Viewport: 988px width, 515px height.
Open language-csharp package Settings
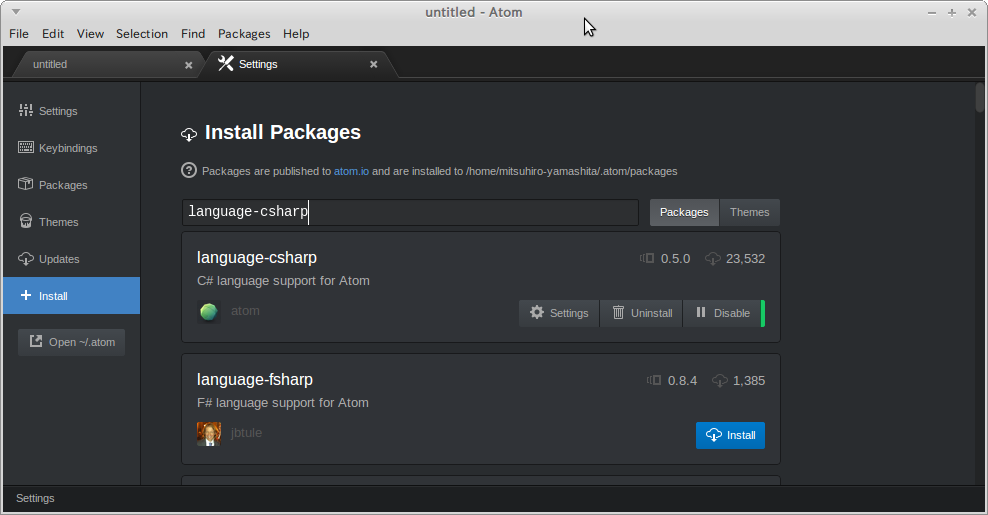pos(559,313)
